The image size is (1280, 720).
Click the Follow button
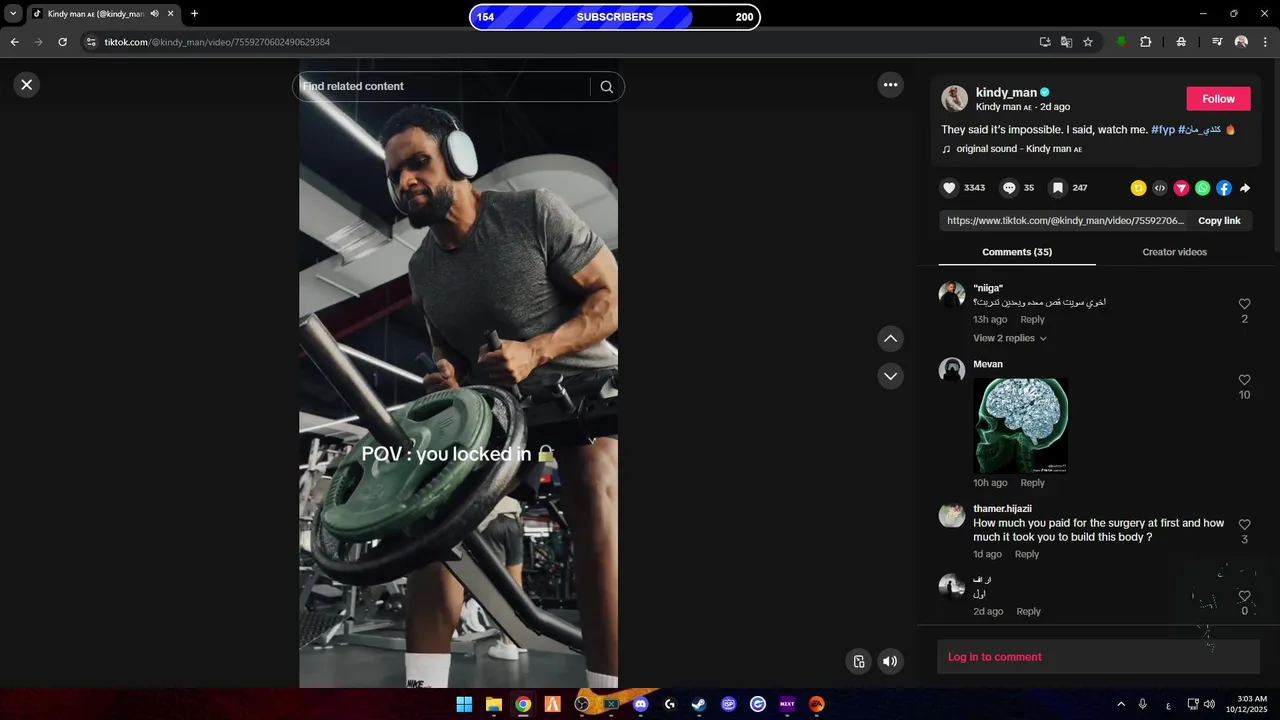[x=1218, y=99]
